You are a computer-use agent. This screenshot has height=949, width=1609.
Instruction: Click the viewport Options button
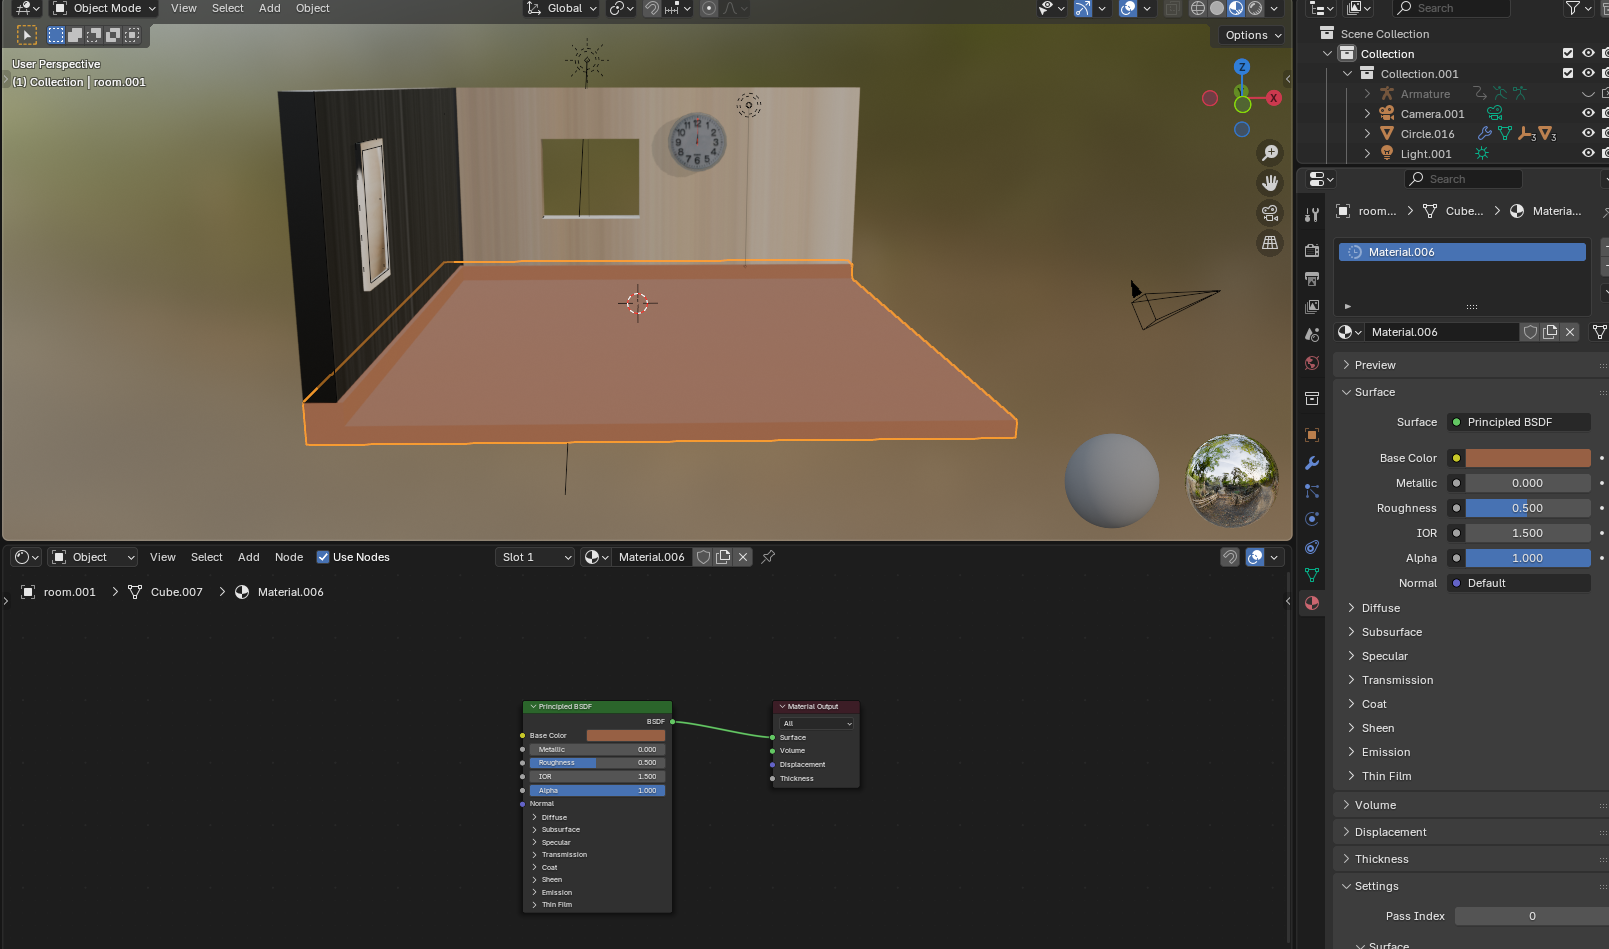pyautogui.click(x=1252, y=35)
